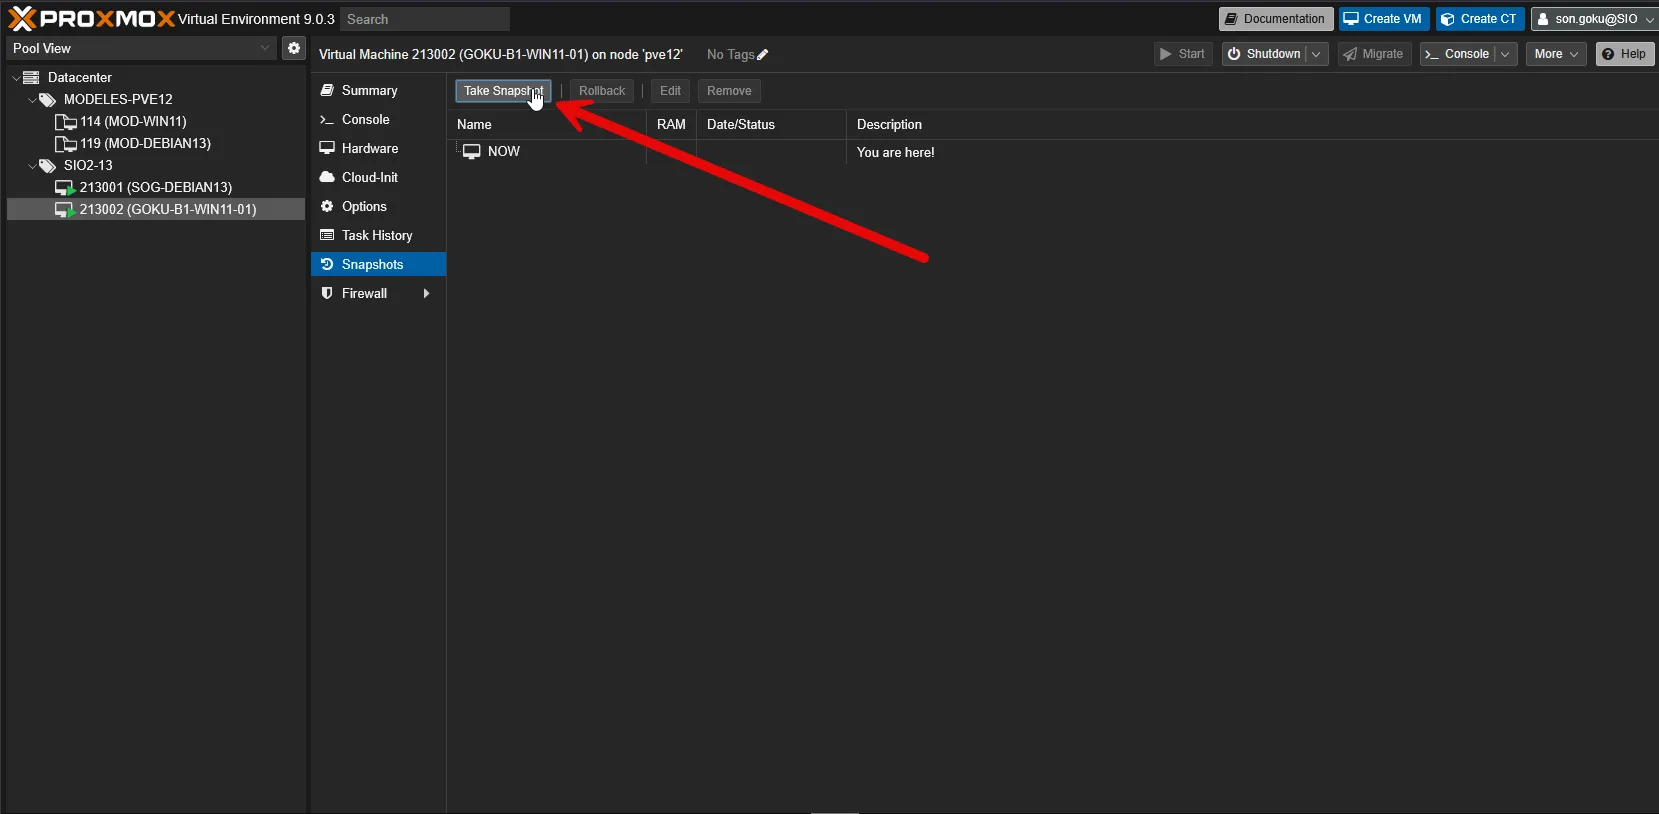Screen dimensions: 1659x814
Task: Open the More actions menu
Action: [x=1555, y=54]
